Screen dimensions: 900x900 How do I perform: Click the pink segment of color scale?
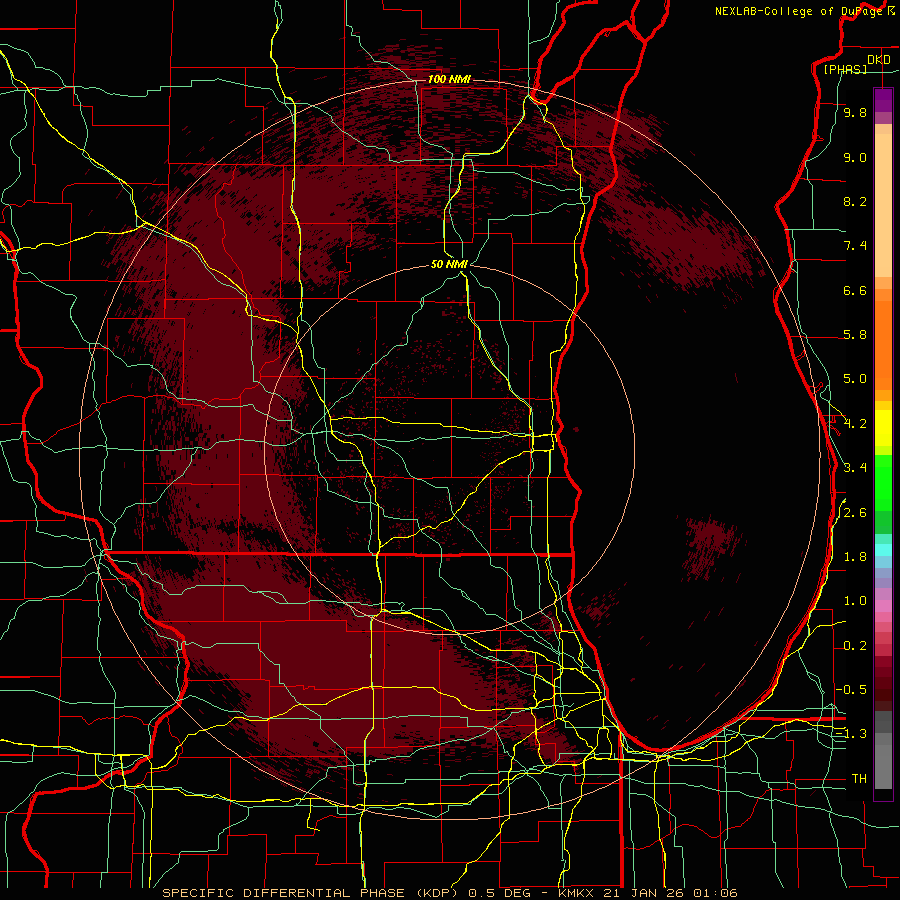(x=883, y=606)
